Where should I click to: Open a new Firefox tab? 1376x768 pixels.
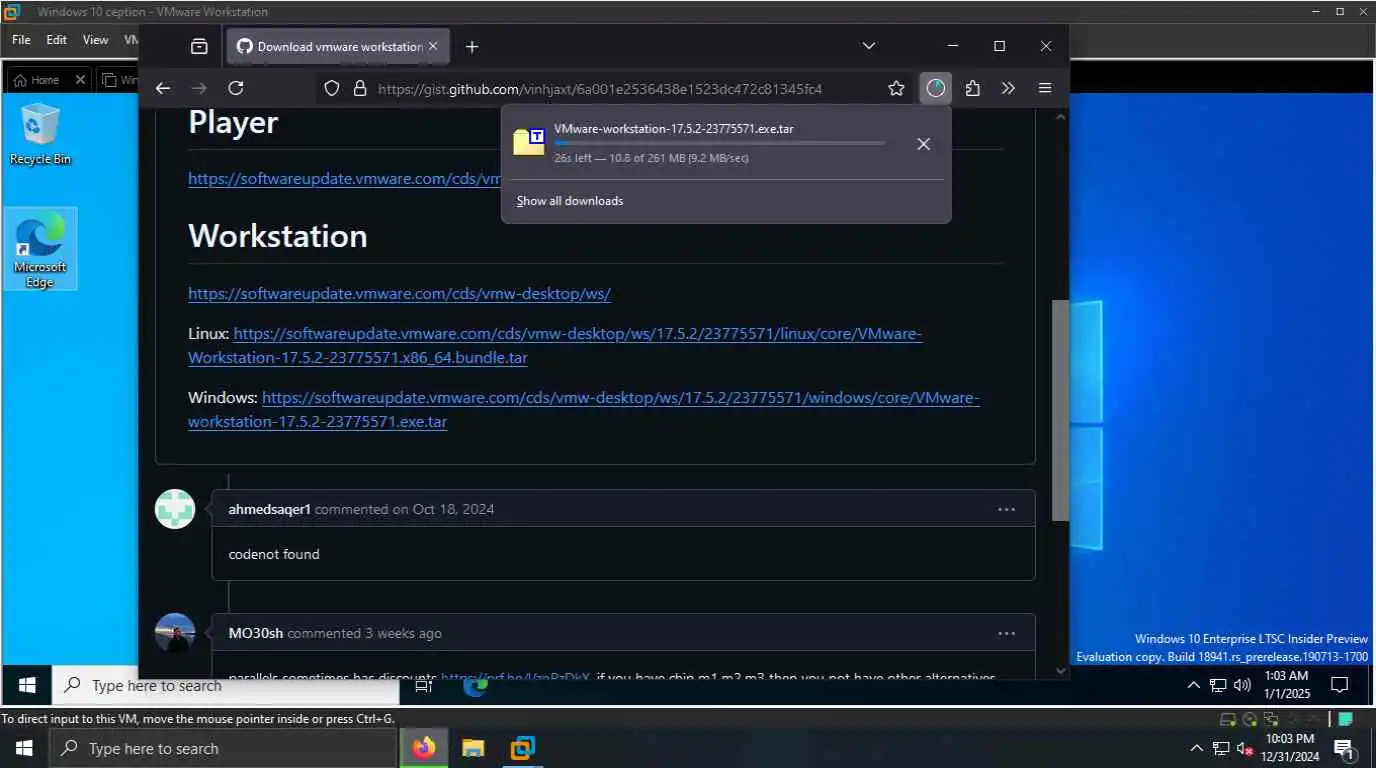point(472,46)
